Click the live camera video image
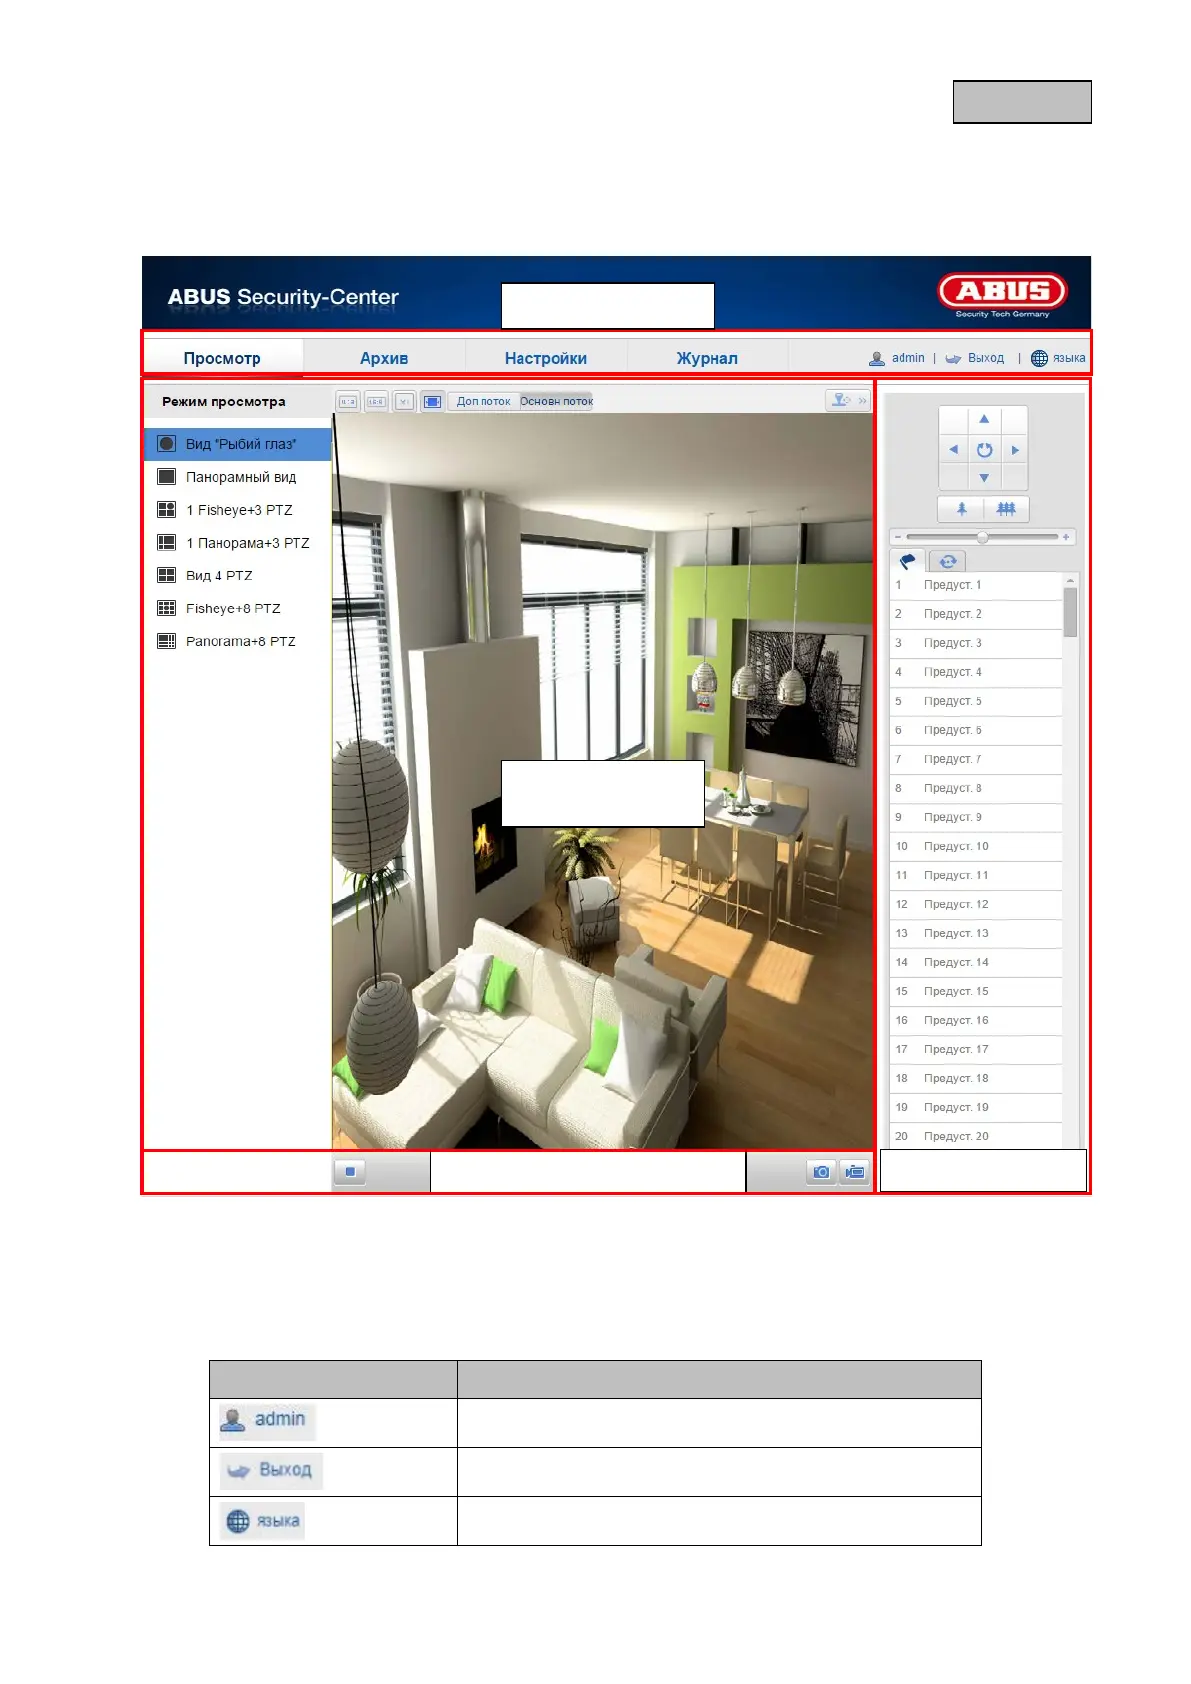 (603, 781)
